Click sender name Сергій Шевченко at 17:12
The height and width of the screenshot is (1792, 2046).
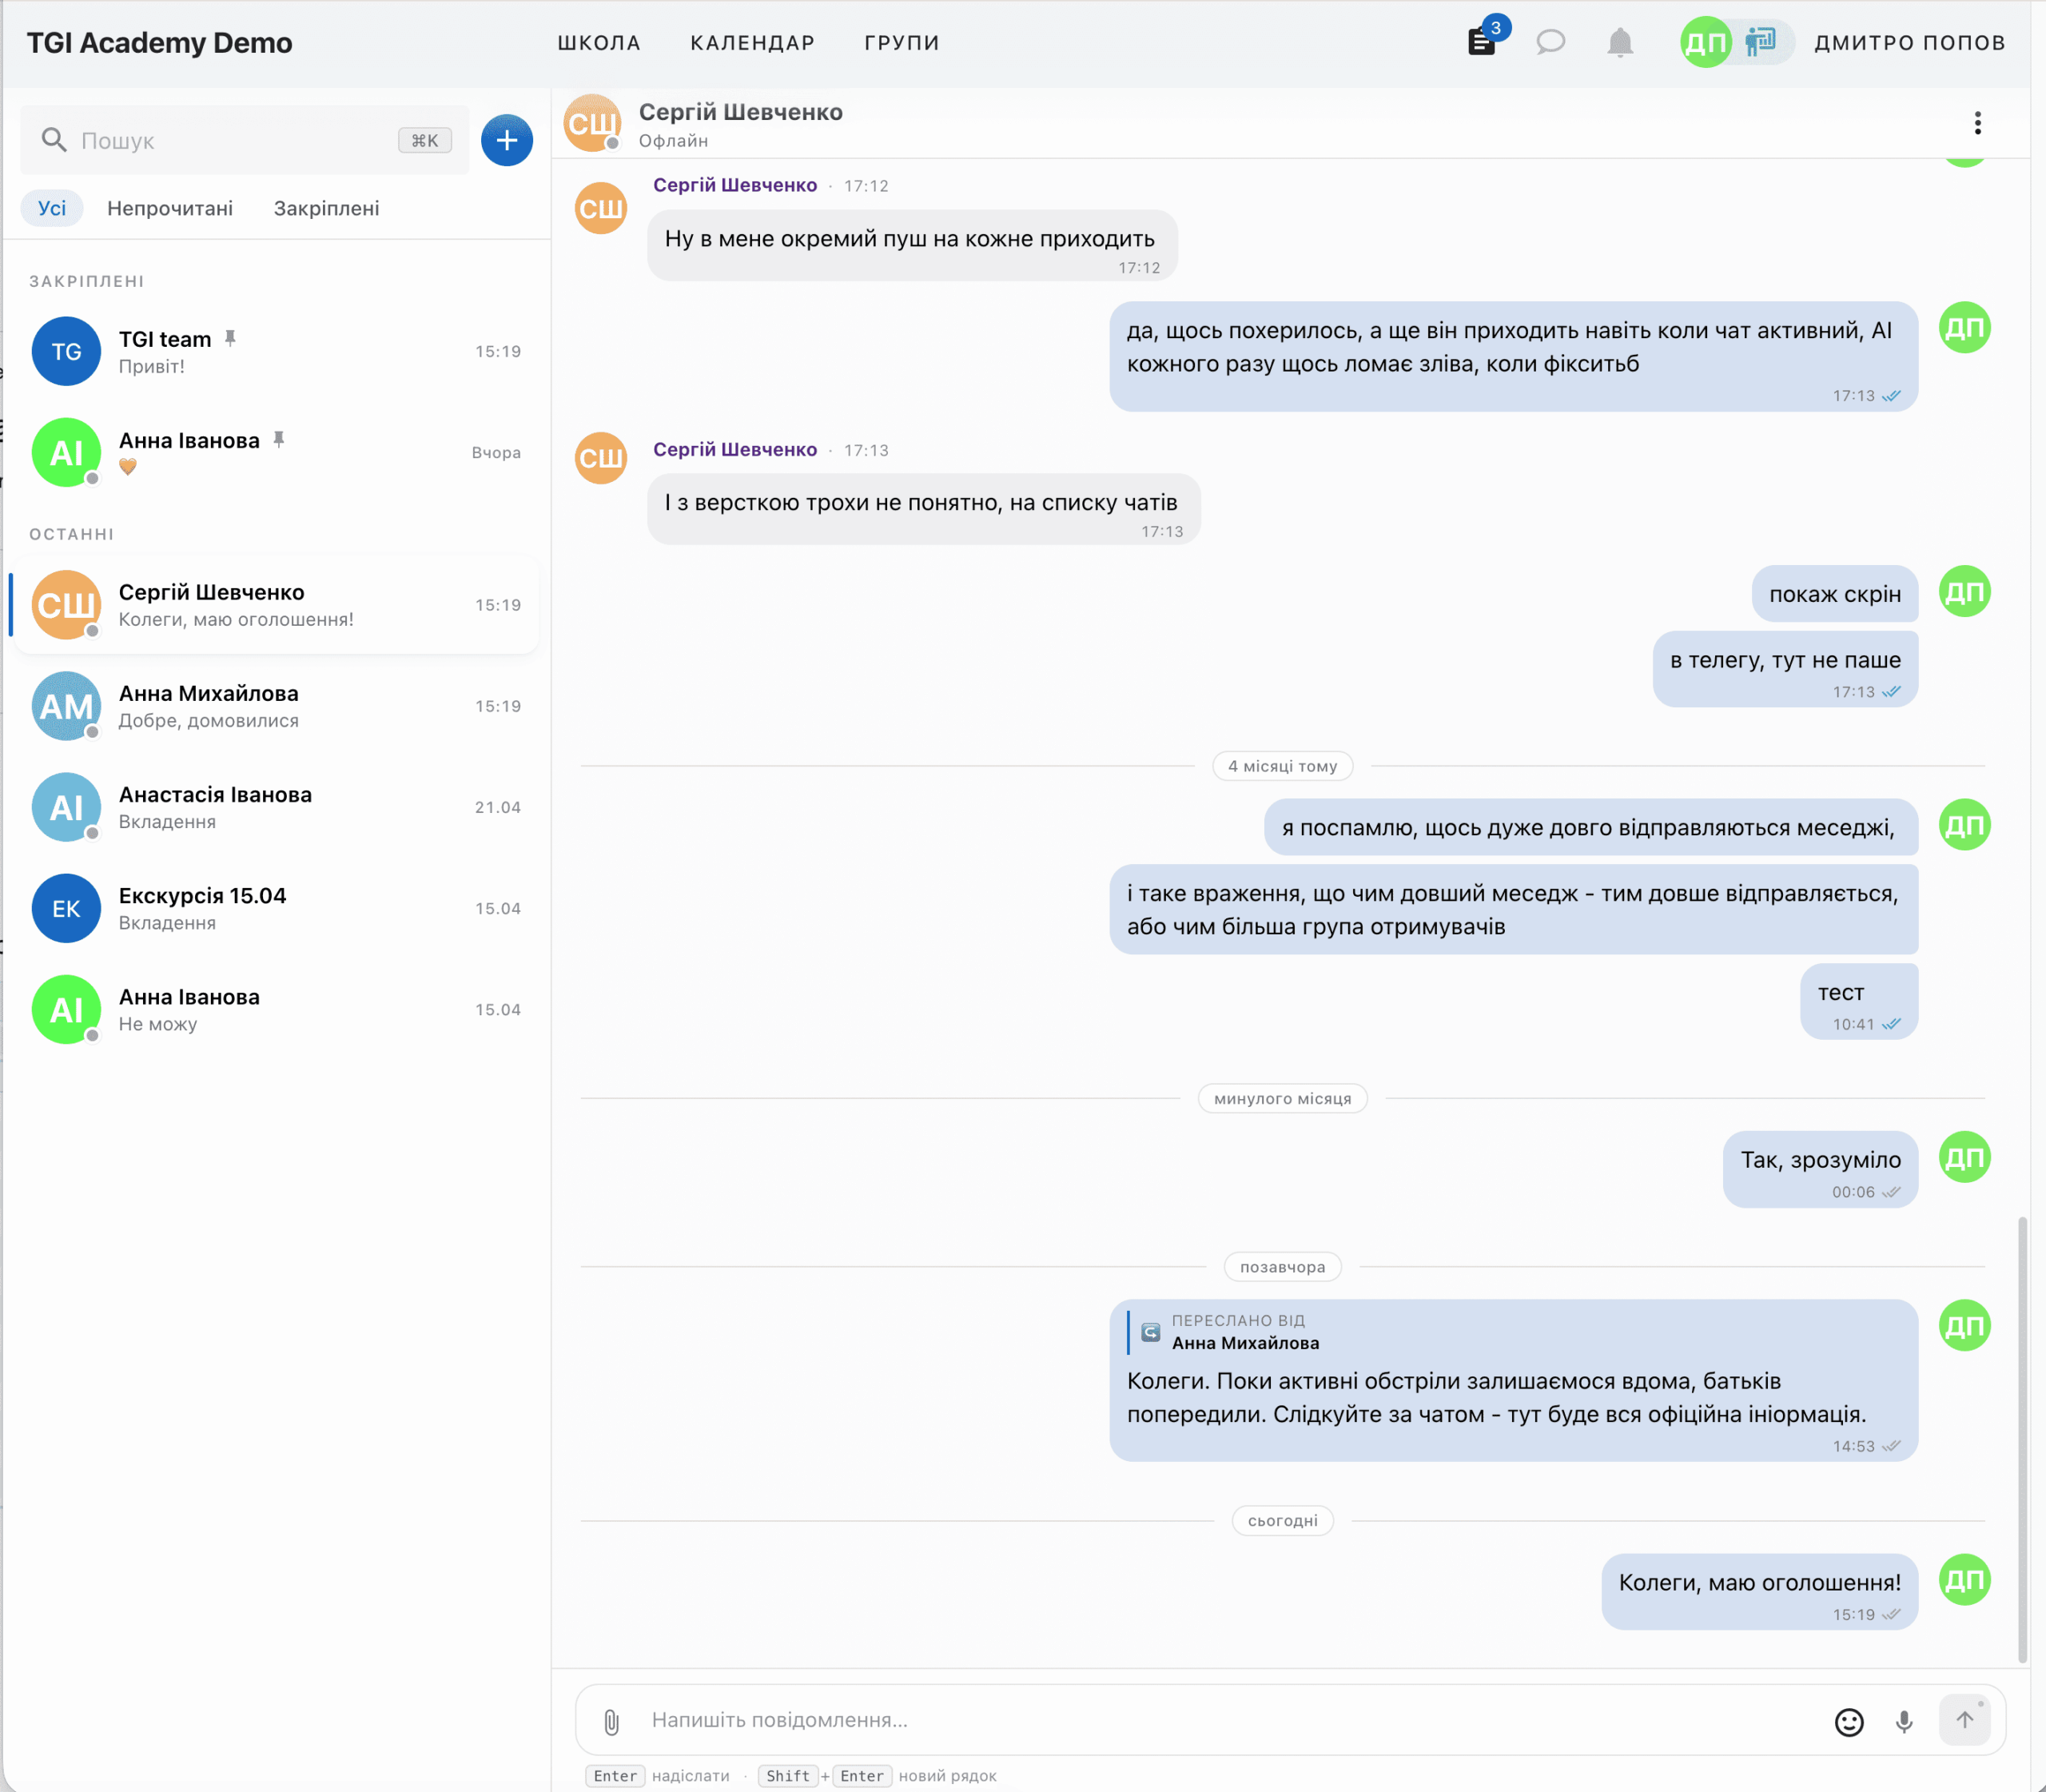[735, 185]
